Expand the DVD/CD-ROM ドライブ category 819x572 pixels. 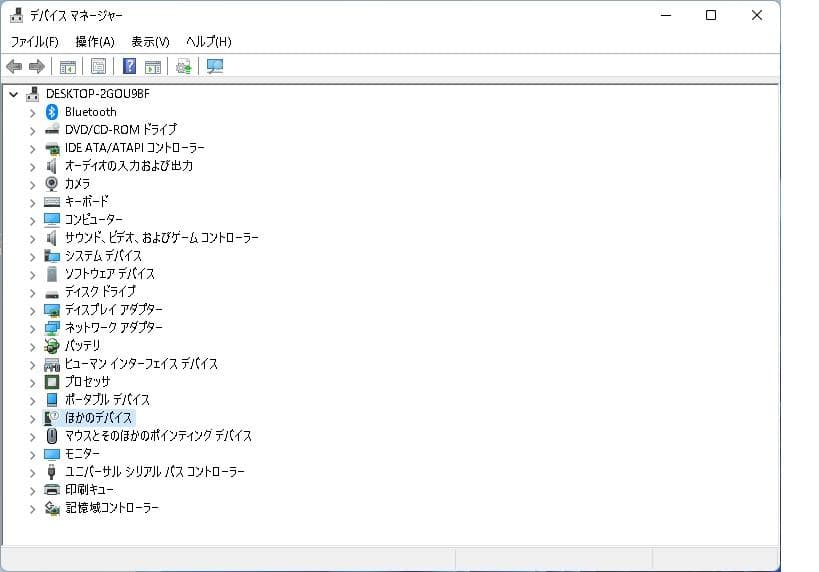[x=32, y=130]
